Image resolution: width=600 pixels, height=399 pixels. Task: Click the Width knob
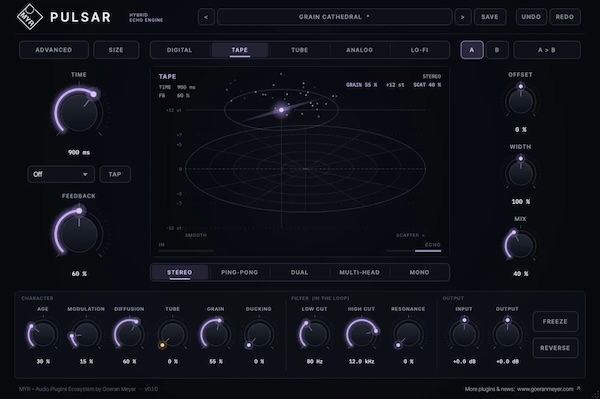click(520, 173)
